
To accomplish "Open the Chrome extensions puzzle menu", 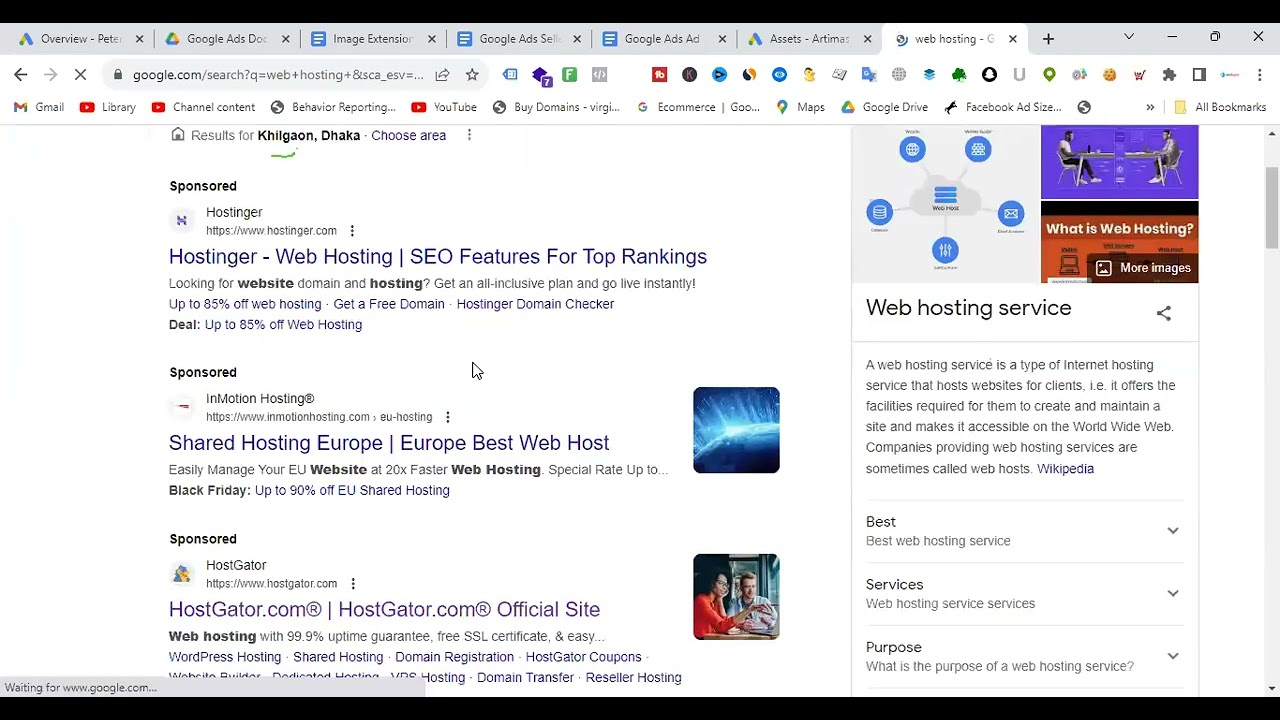I will pyautogui.click(x=1169, y=75).
